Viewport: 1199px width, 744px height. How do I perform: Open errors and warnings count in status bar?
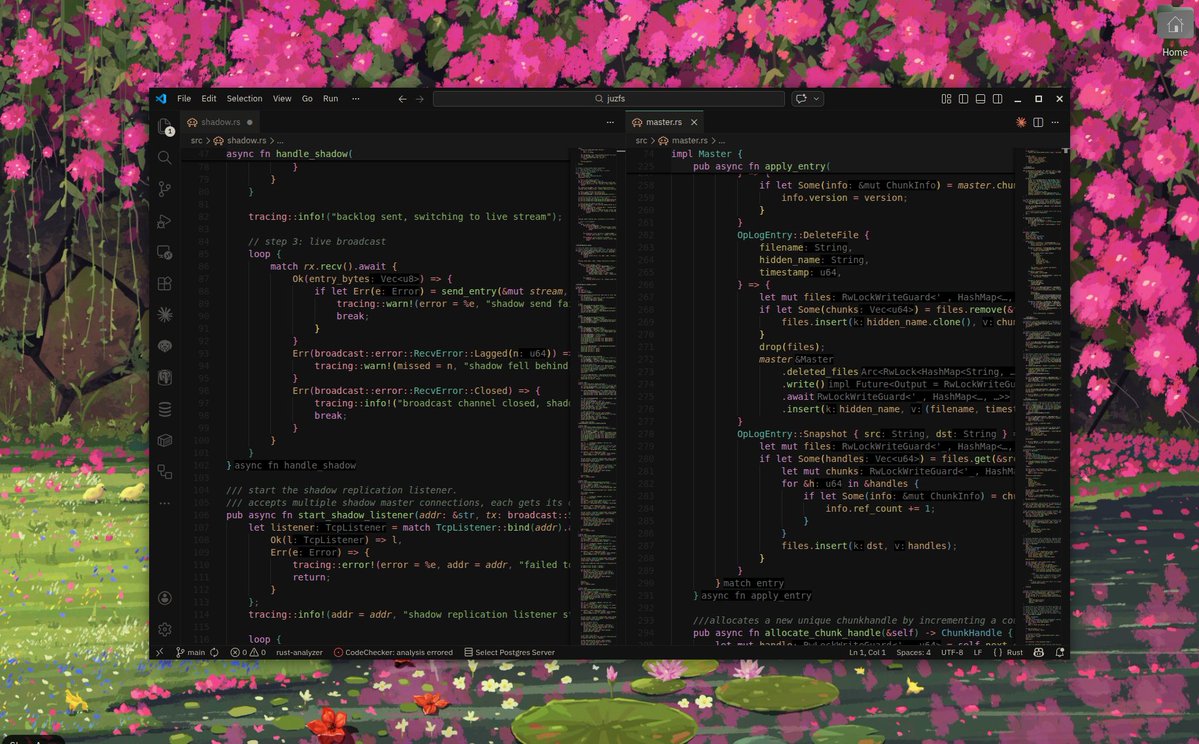tap(248, 652)
